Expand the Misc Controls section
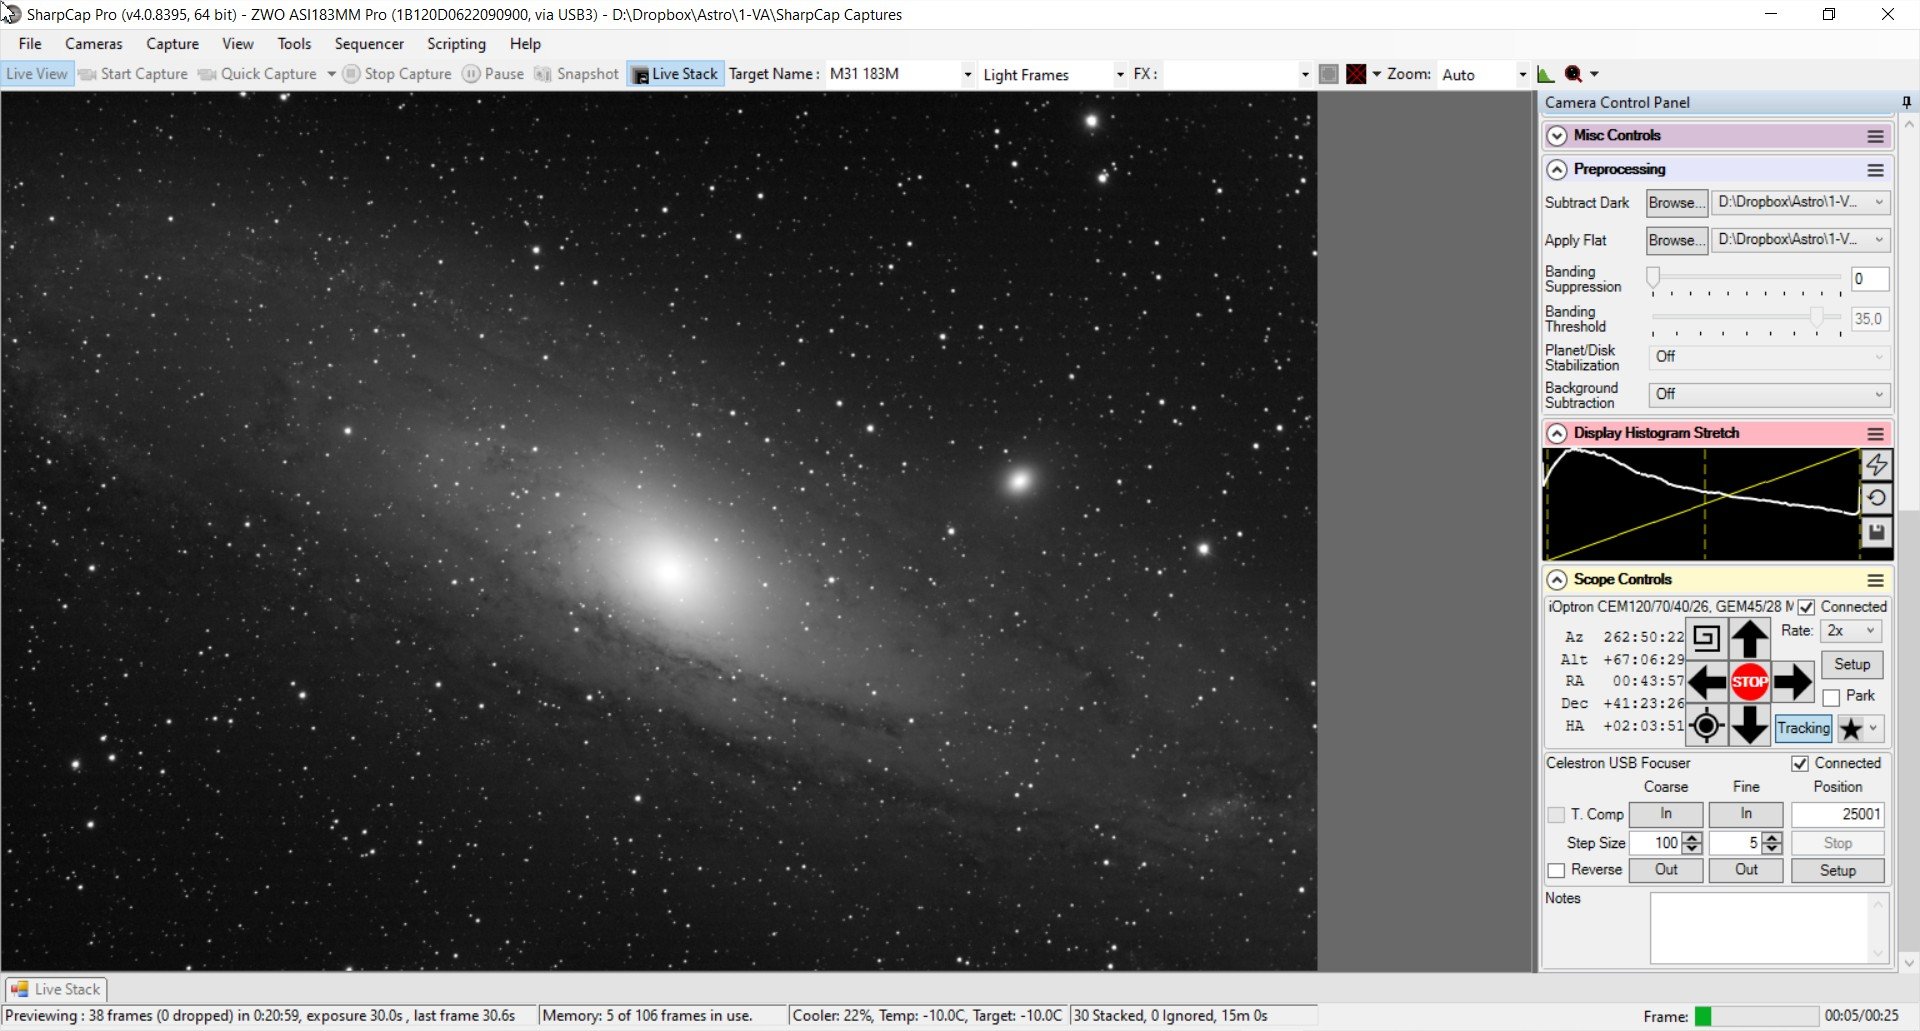1920x1031 pixels. (x=1557, y=136)
